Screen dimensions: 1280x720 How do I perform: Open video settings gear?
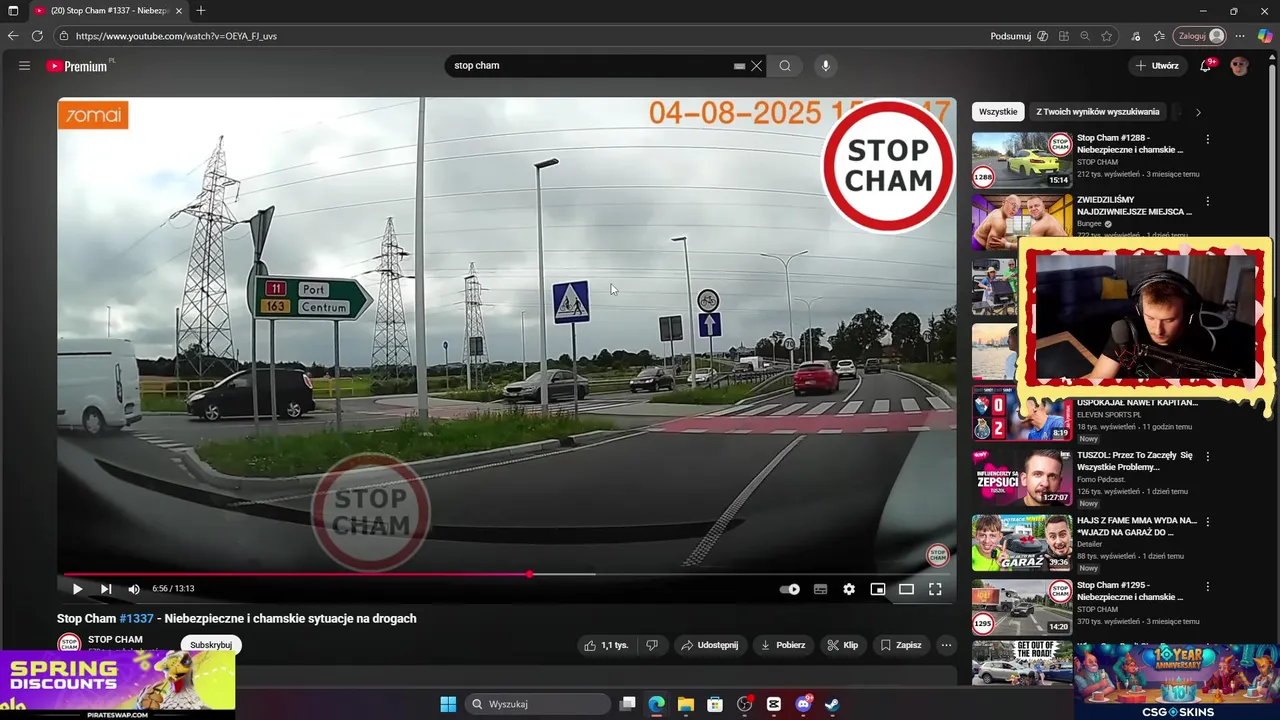click(849, 589)
